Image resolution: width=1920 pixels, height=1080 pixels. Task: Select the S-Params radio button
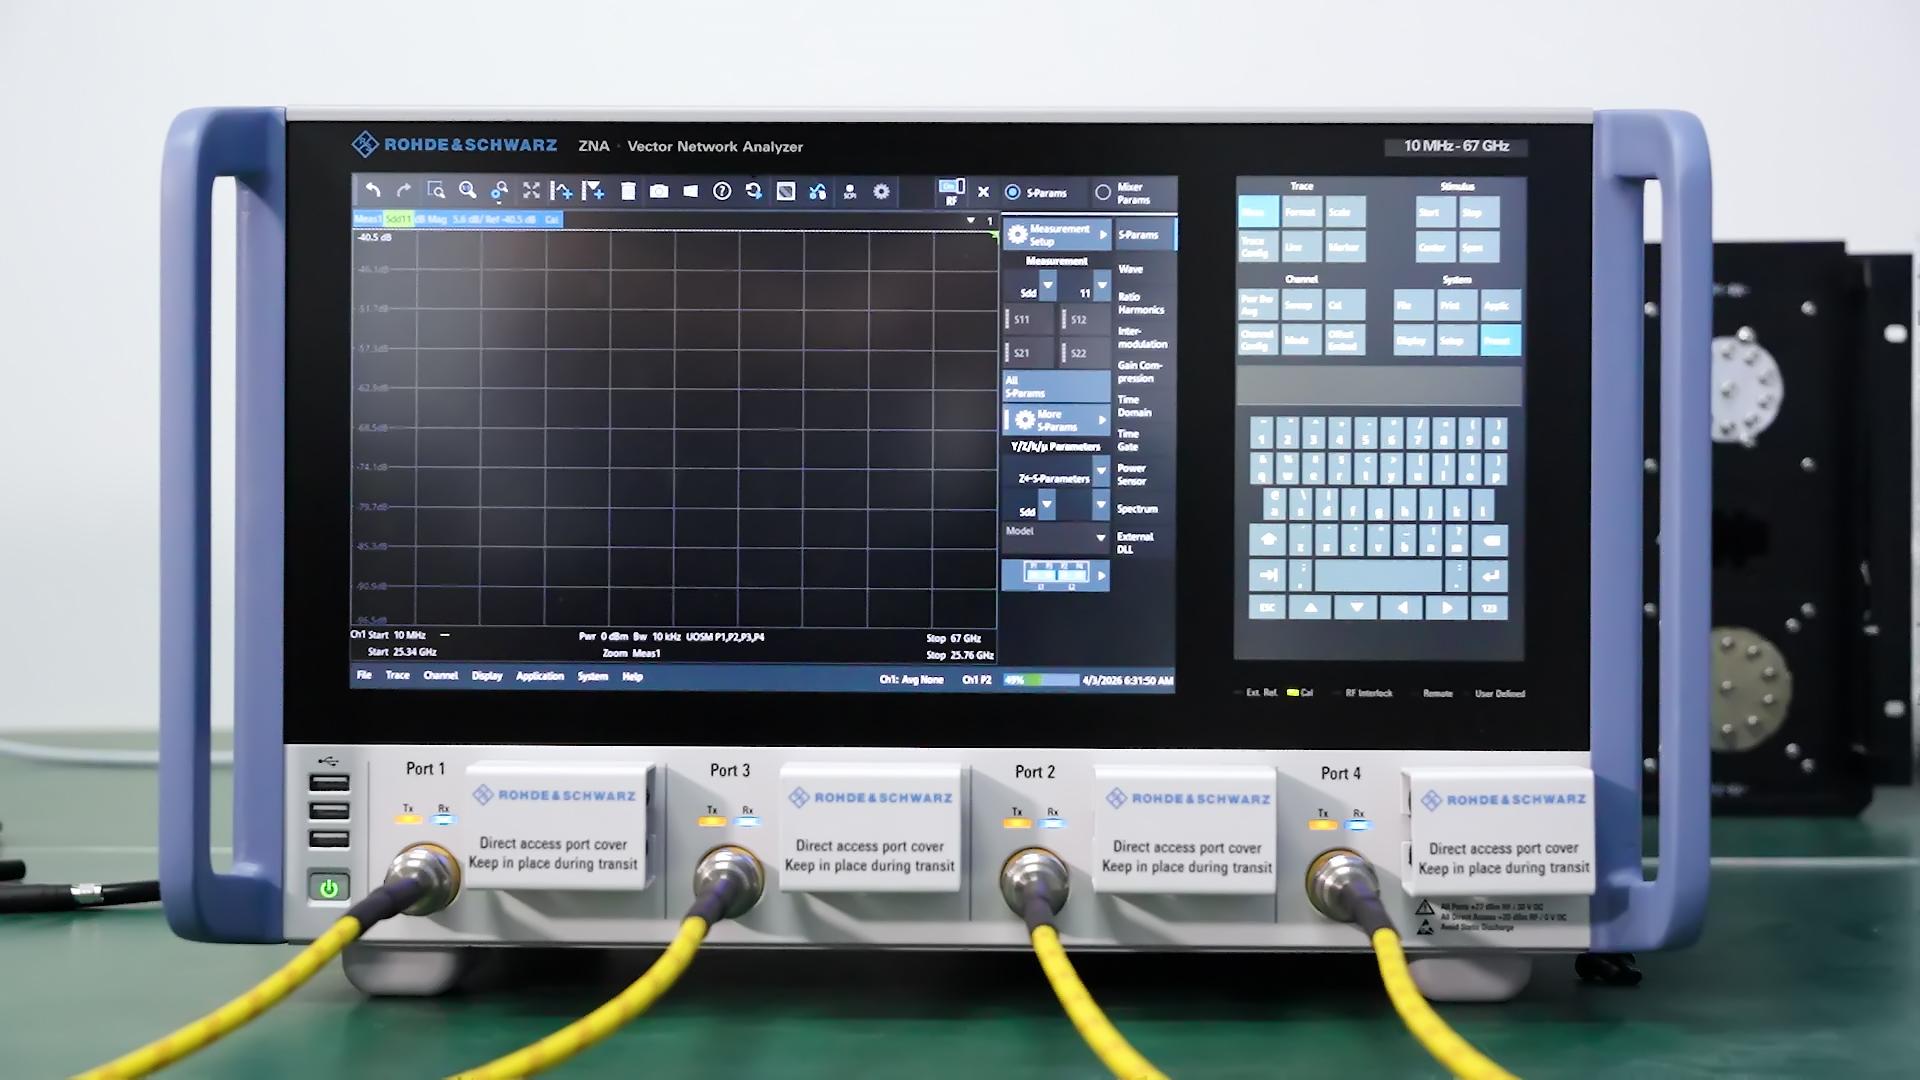click(x=1013, y=192)
